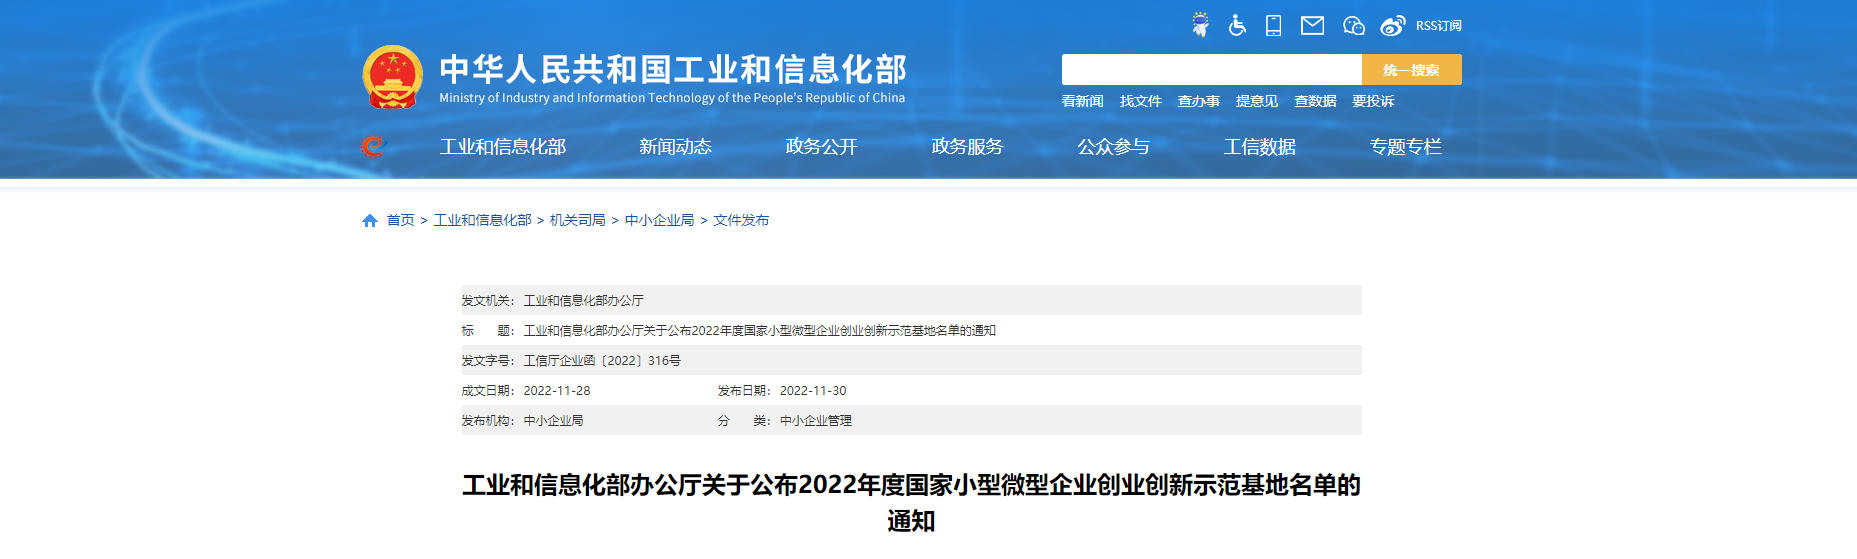This screenshot has height=559, width=1857.
Task: Click the national emblem logo
Action: pyautogui.click(x=392, y=77)
